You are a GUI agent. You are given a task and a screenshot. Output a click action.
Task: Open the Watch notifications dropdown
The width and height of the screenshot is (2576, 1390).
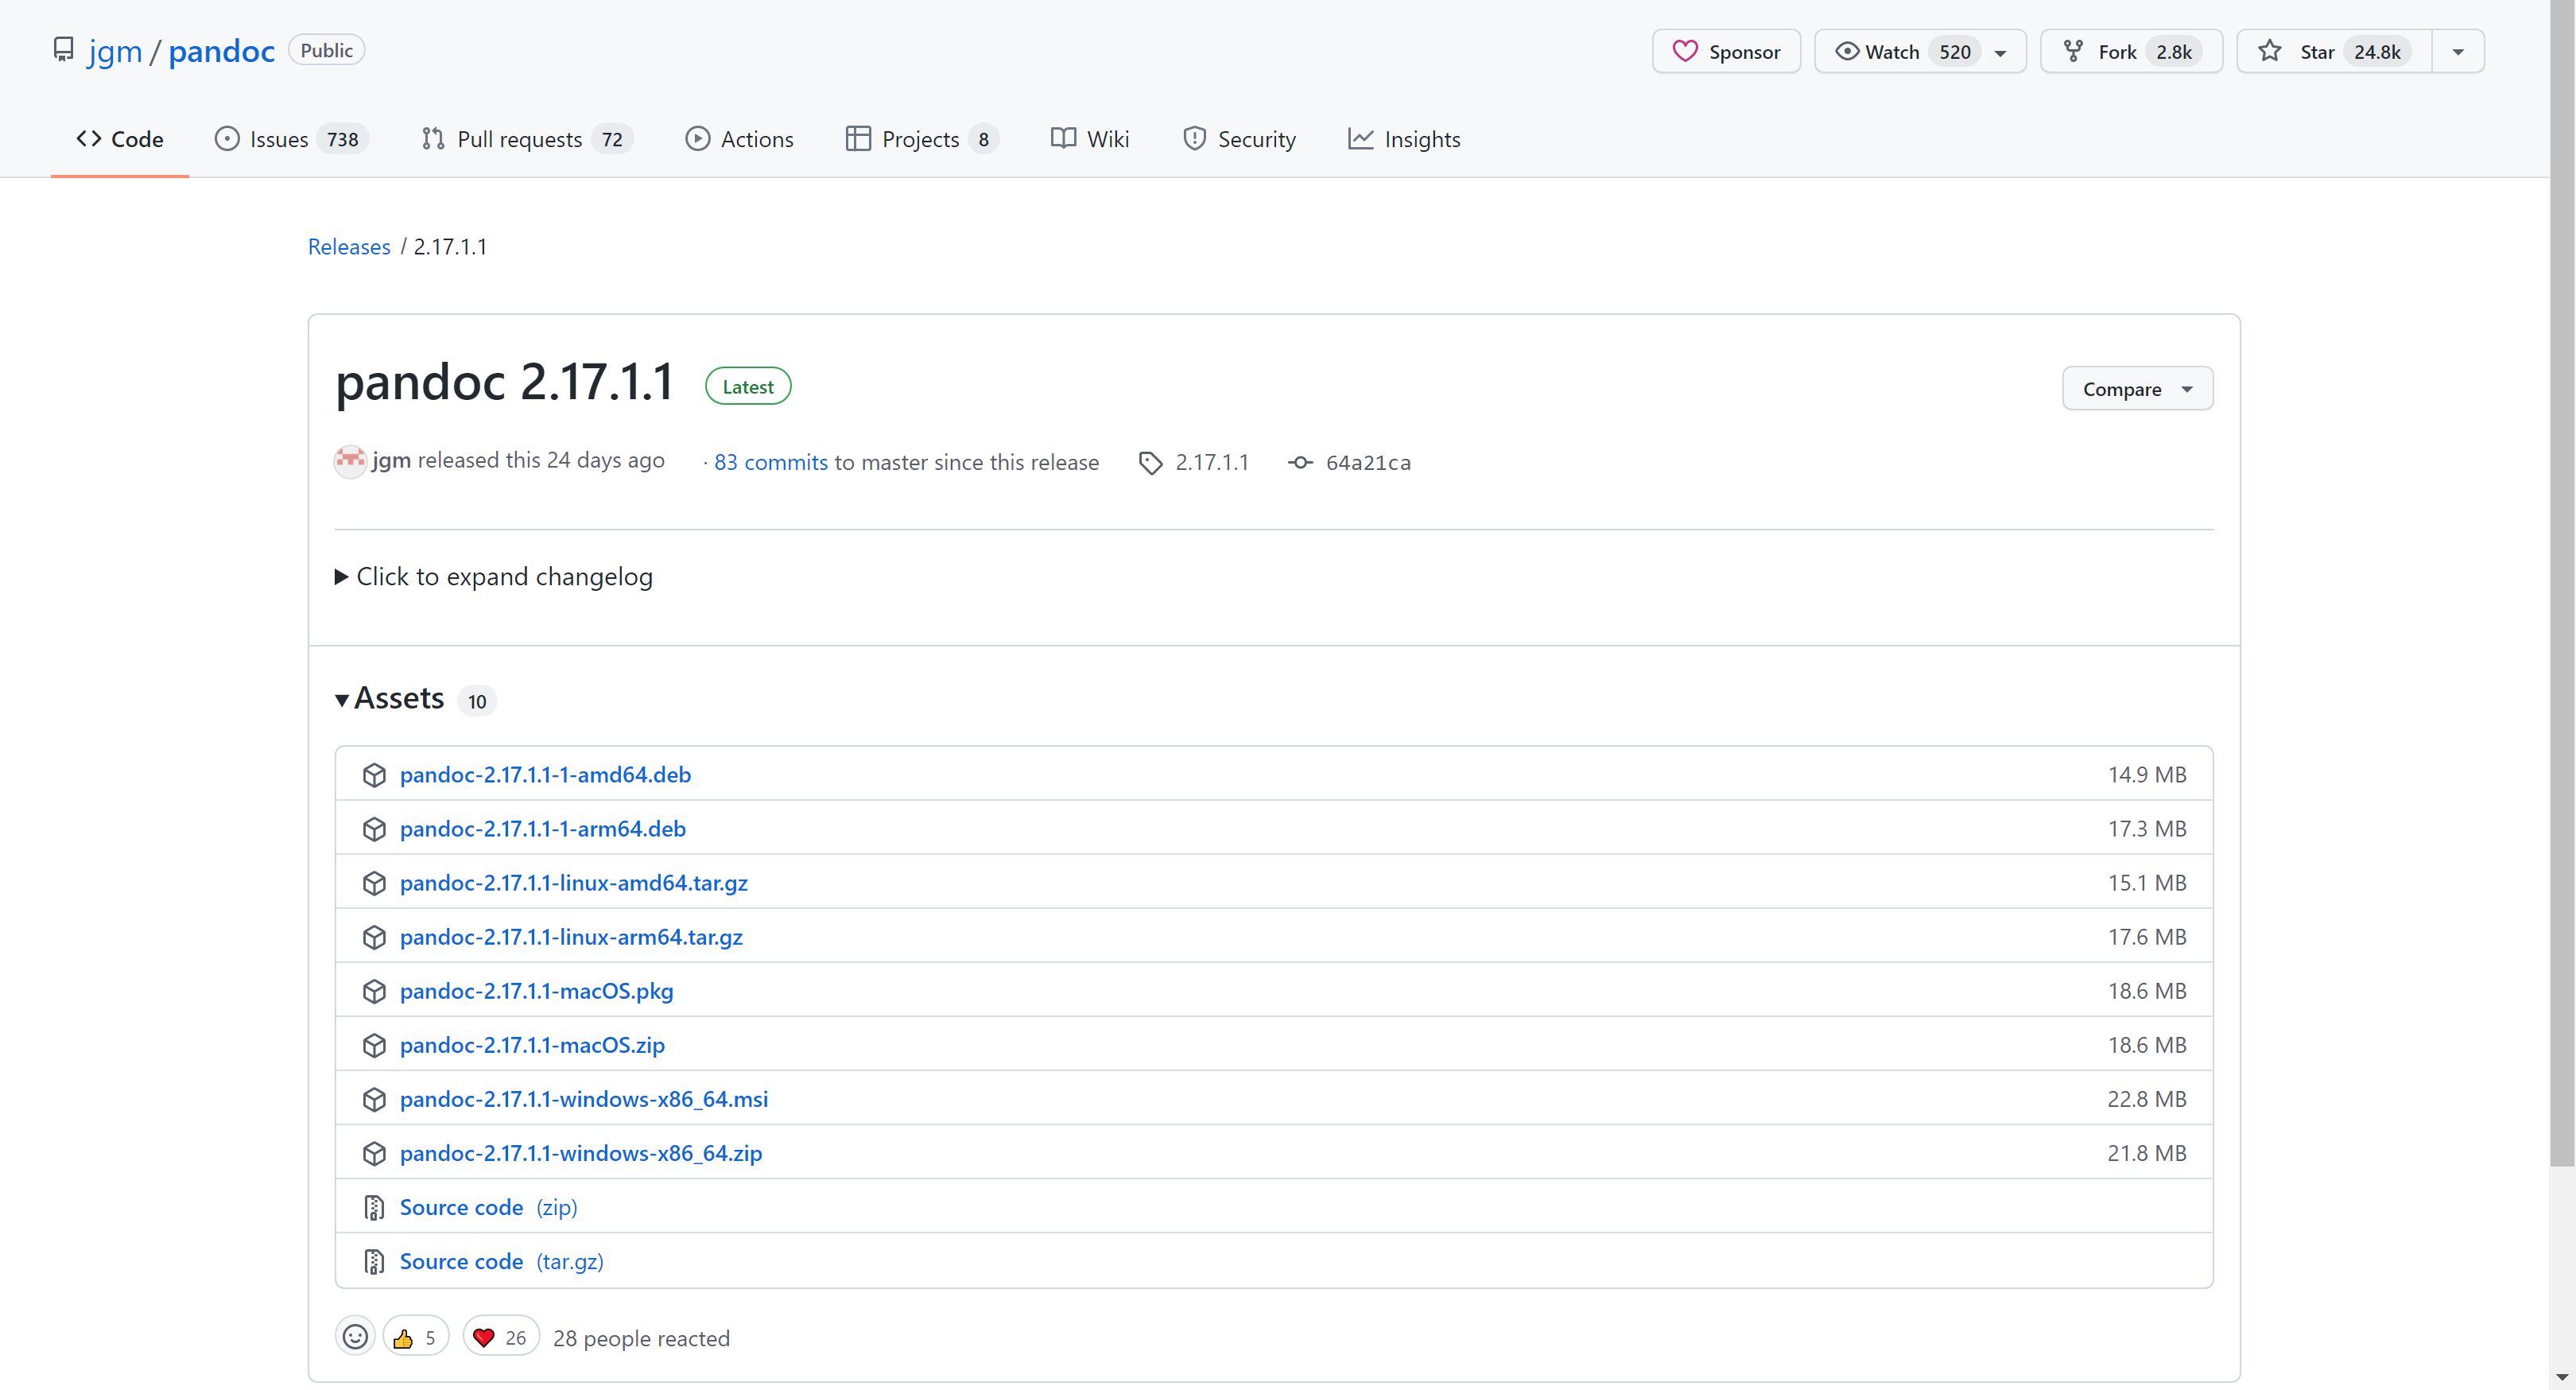1920,51
